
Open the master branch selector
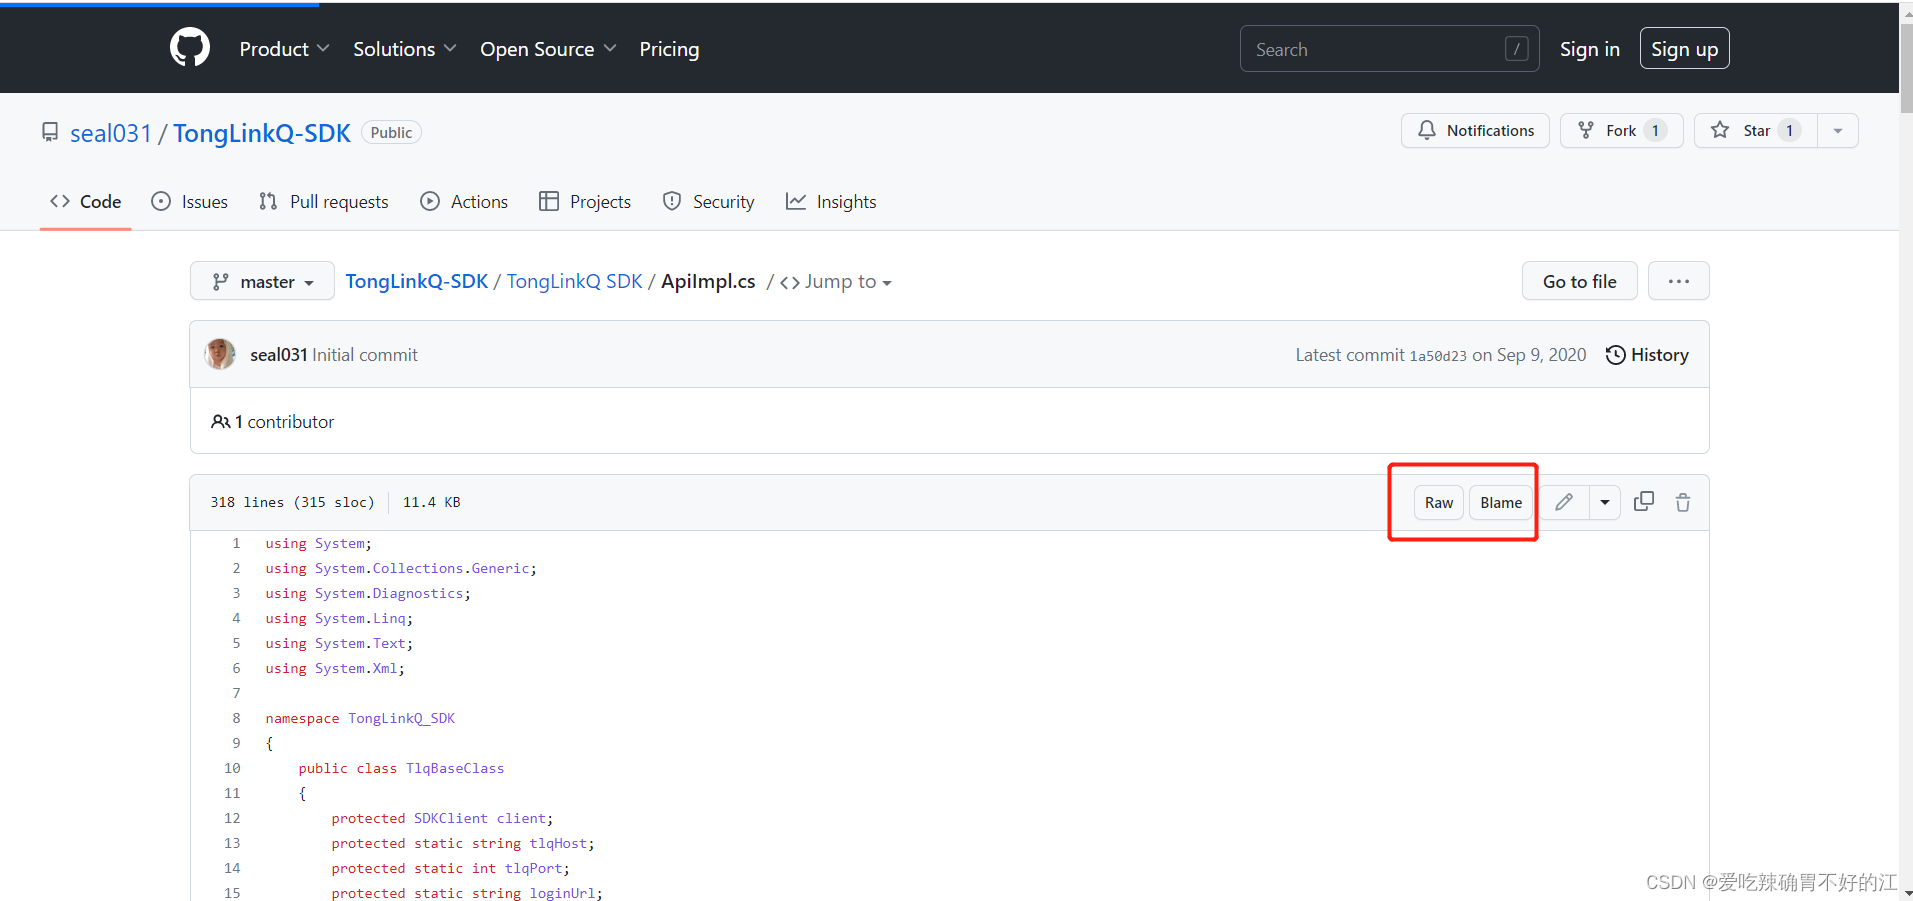[261, 281]
